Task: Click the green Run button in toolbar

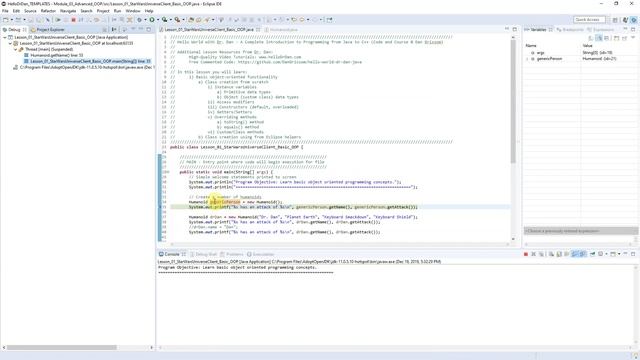Action: [152, 20]
